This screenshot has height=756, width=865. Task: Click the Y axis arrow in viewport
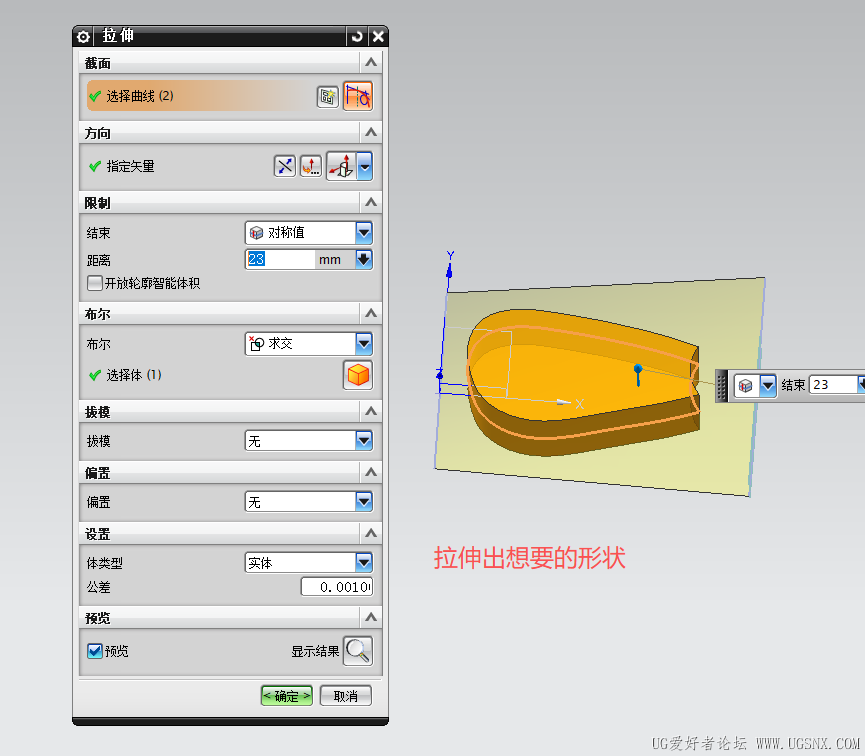[449, 271]
